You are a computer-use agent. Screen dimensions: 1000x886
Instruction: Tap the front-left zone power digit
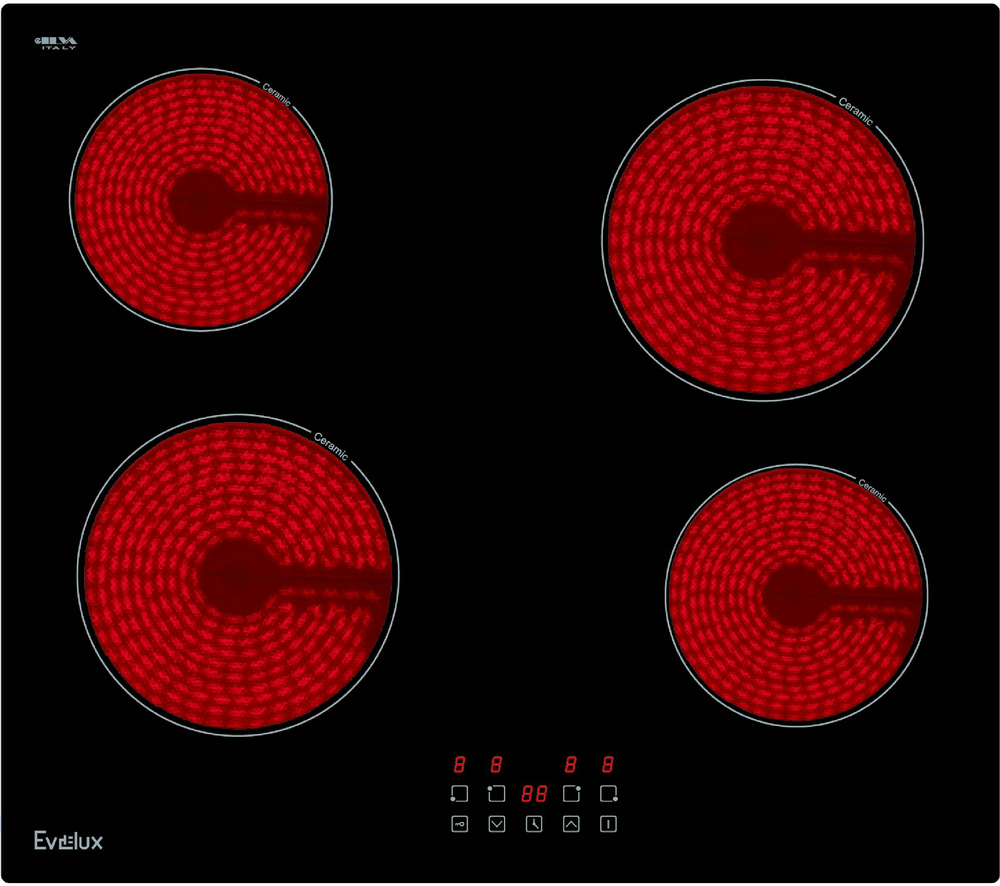458,763
